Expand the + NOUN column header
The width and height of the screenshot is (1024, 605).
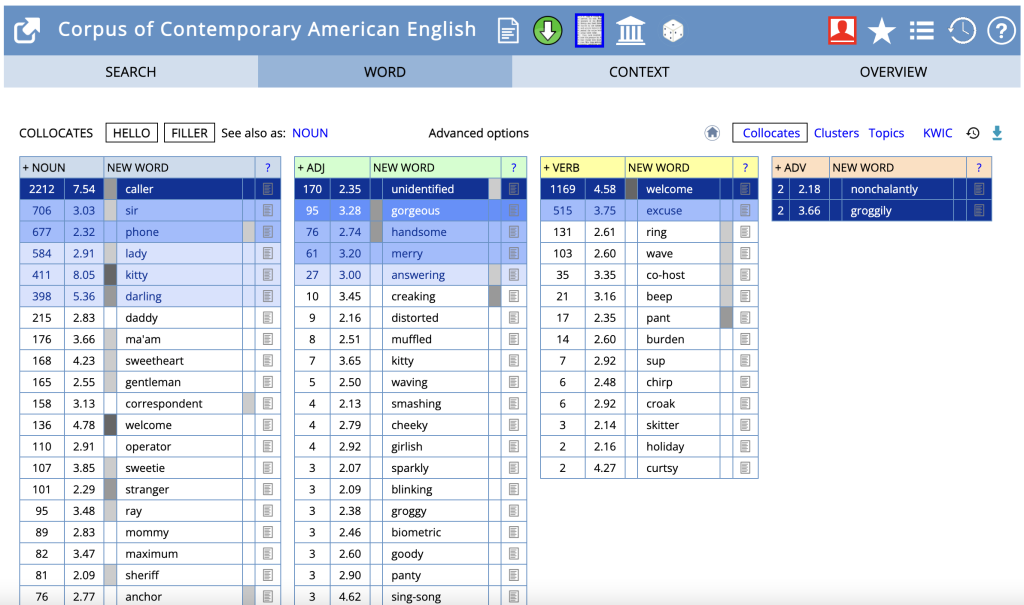(44, 167)
